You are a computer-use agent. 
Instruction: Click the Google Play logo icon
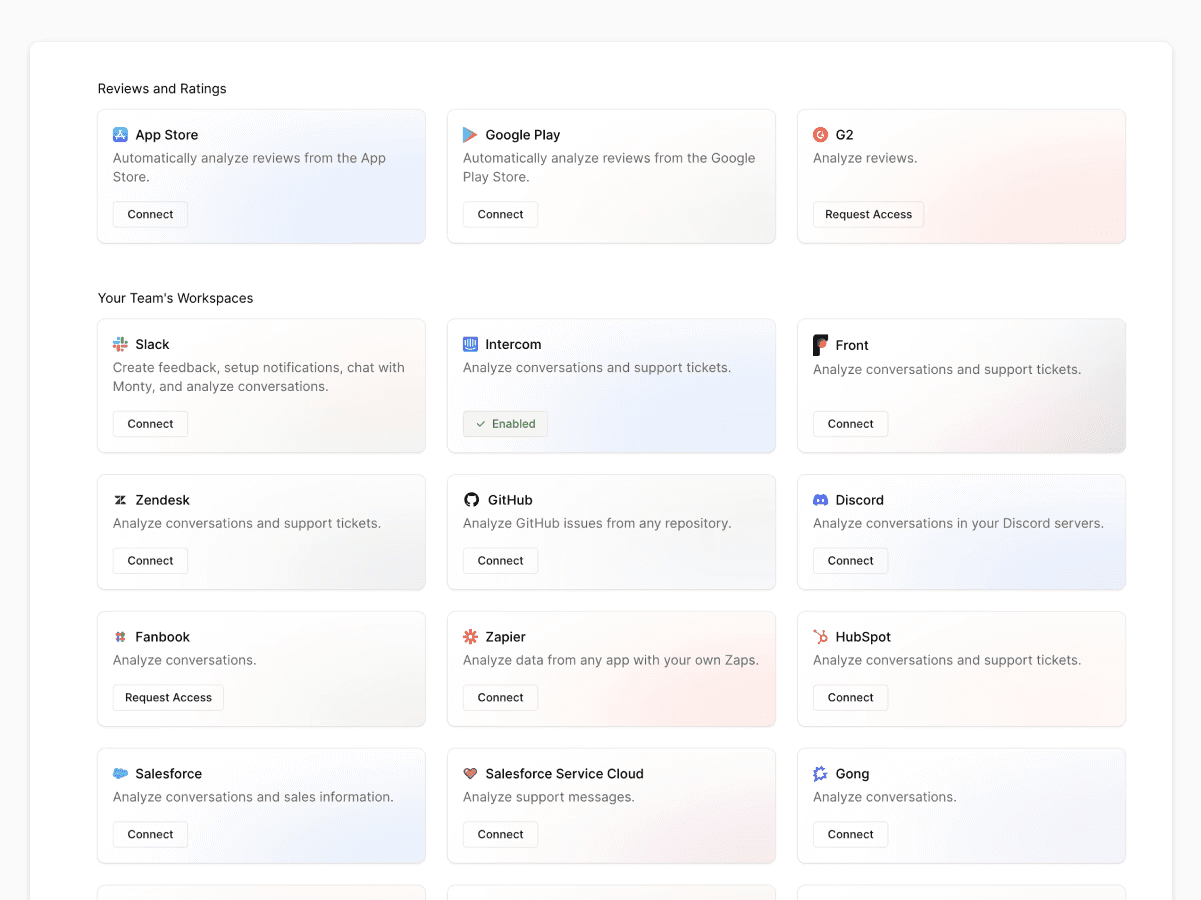(470, 135)
